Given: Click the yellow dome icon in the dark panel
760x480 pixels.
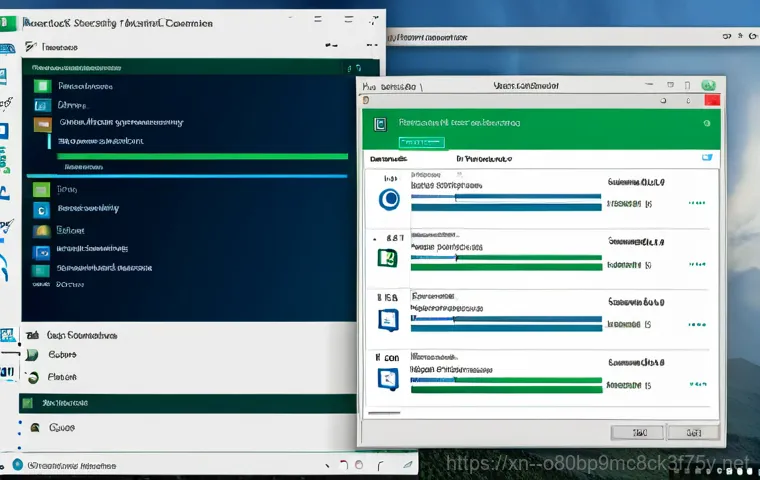Looking at the screenshot, I should coord(42,231).
